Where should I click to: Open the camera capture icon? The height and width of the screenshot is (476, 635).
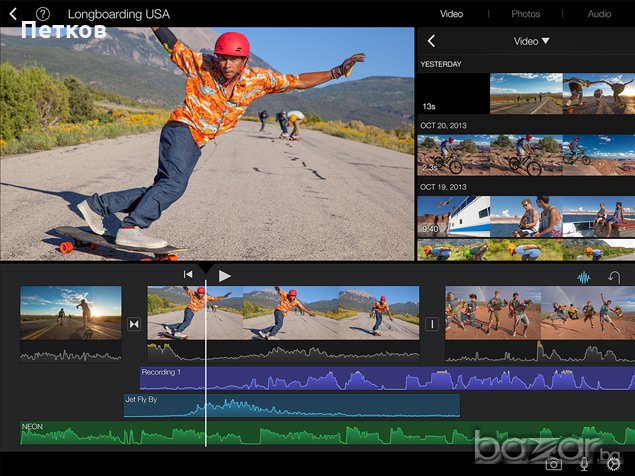(553, 463)
